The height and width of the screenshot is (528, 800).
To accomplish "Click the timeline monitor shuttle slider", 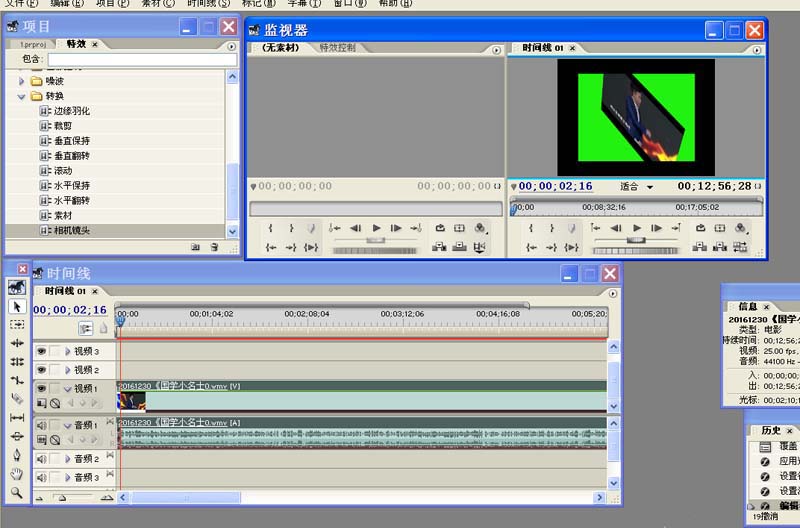I will (x=636, y=240).
